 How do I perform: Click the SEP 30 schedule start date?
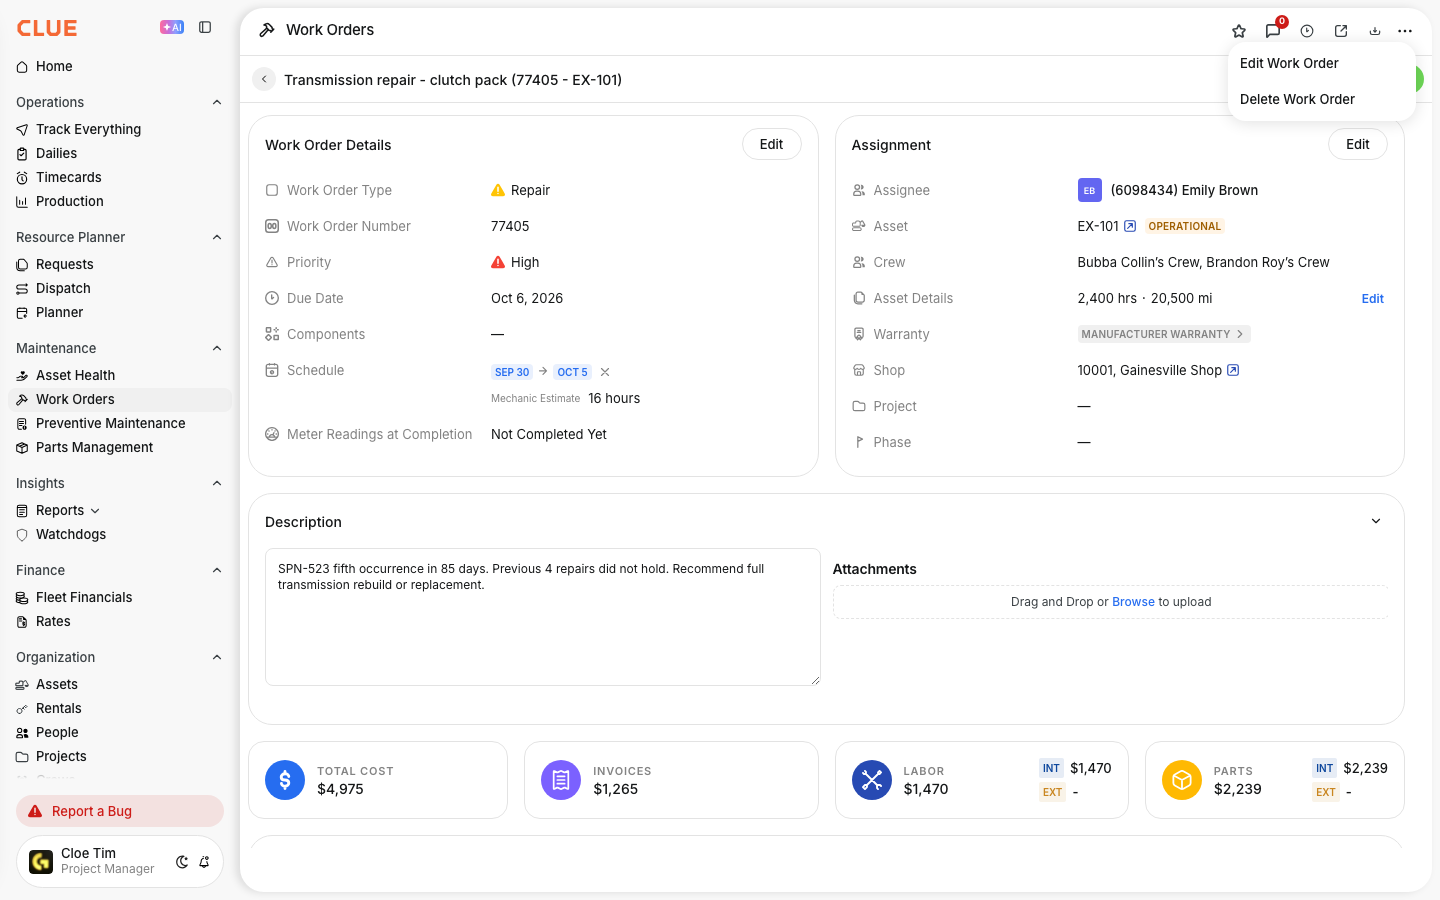[x=512, y=372]
